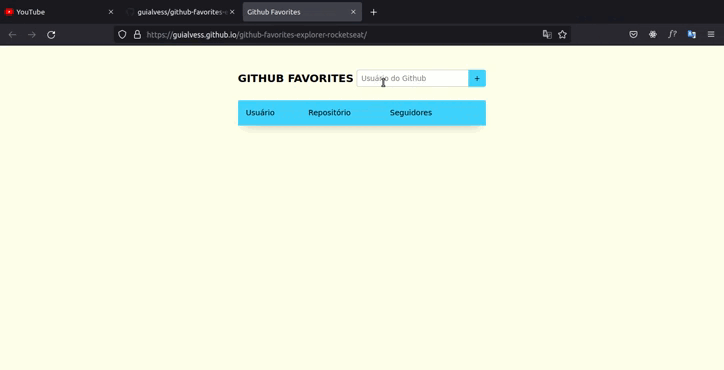Click the blue translate extension icon
Viewport: 724px width, 370px height.
(692, 35)
